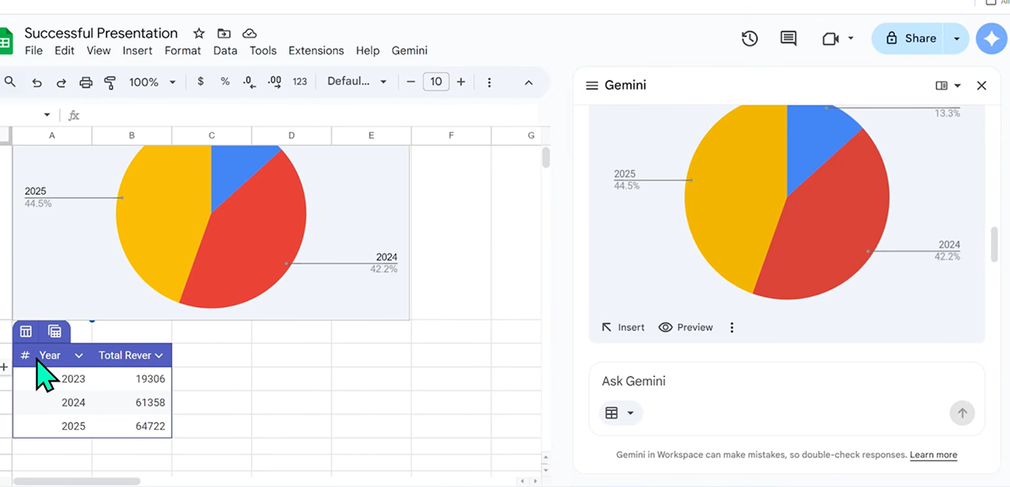
Task: Open the Google Sheets home icon
Action: pos(5,42)
